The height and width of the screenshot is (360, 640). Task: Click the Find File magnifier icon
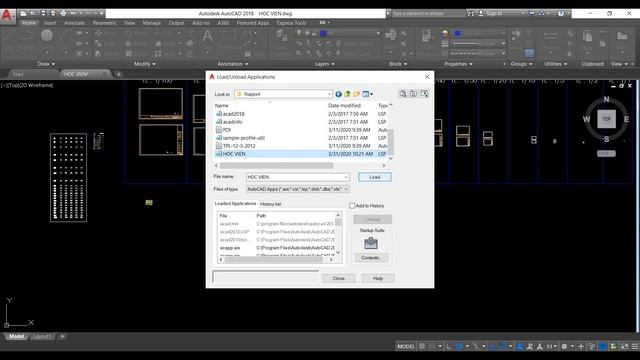coord(403,94)
